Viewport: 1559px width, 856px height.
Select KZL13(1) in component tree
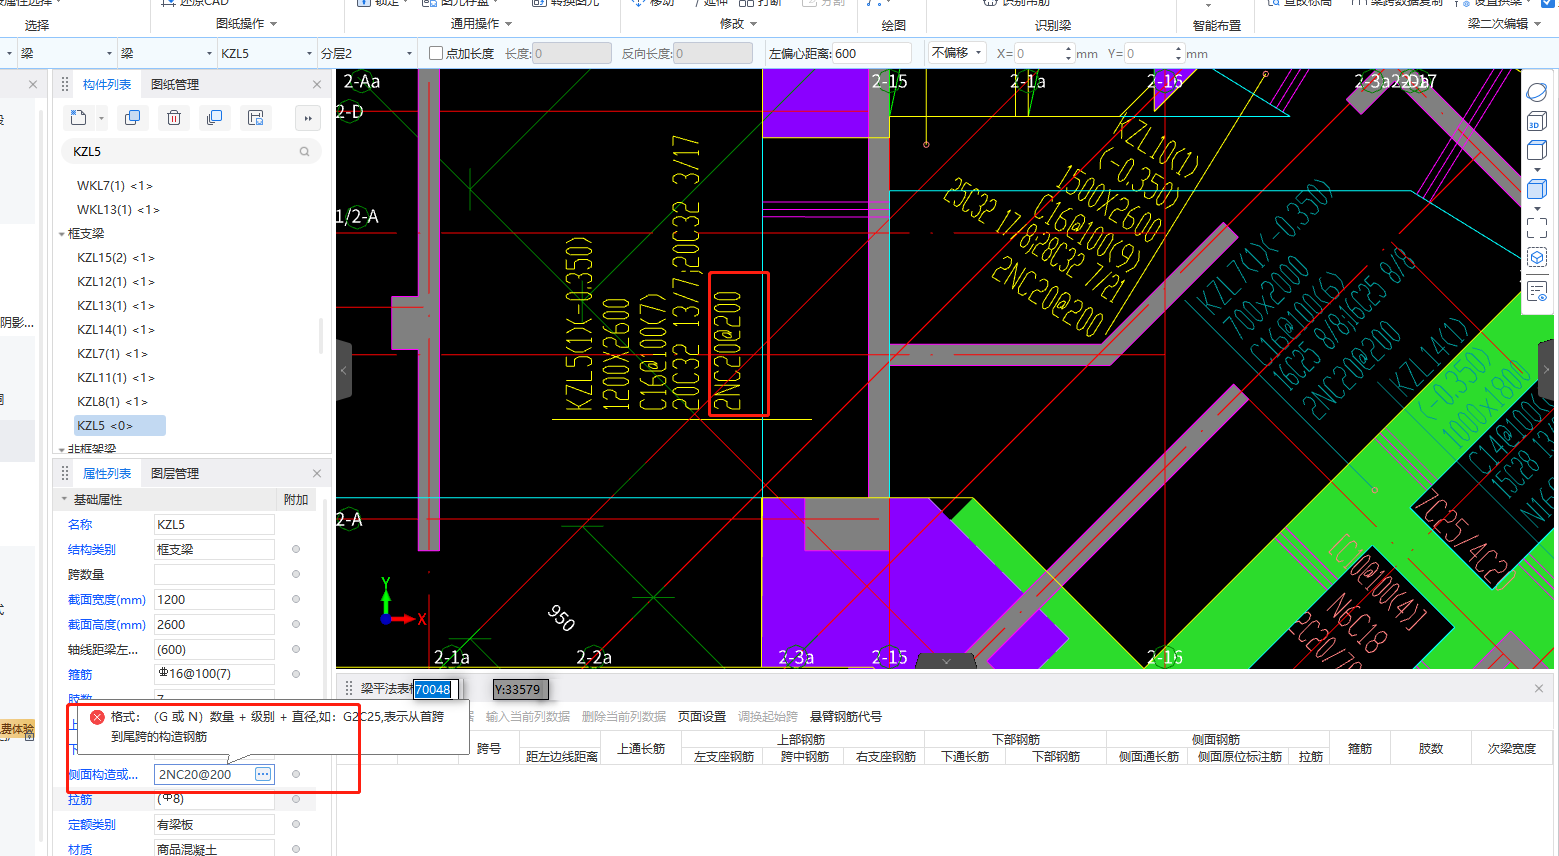coord(116,305)
